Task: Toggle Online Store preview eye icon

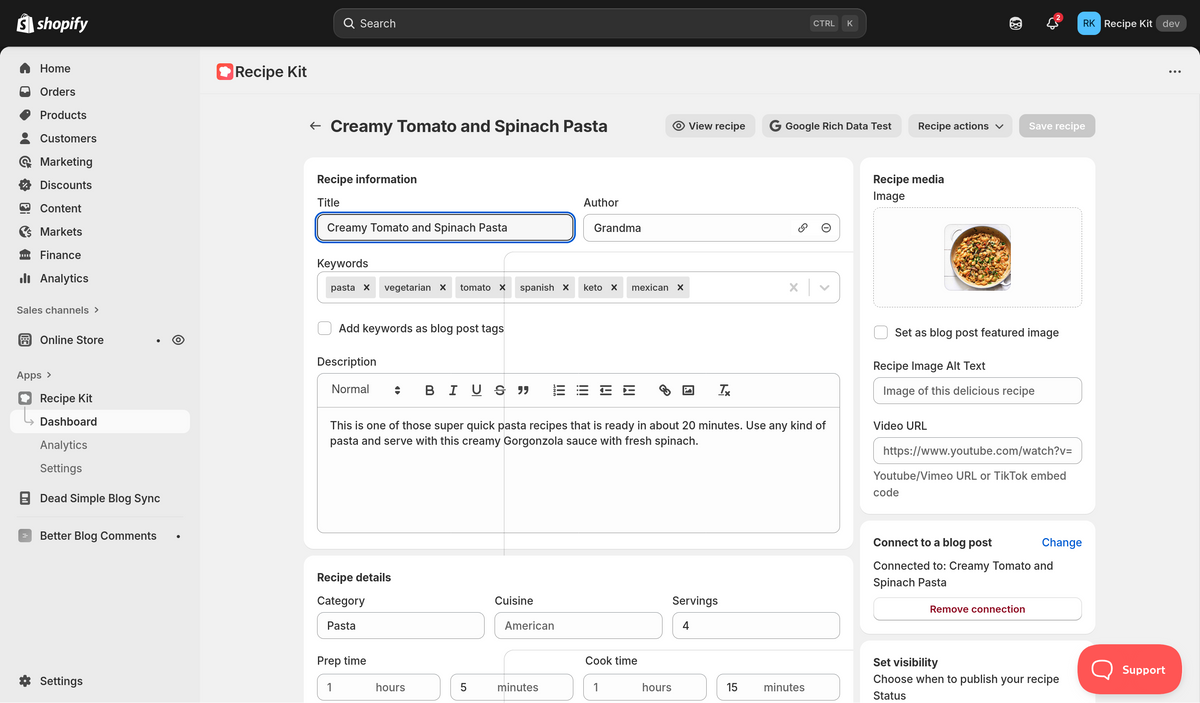Action: pos(178,340)
